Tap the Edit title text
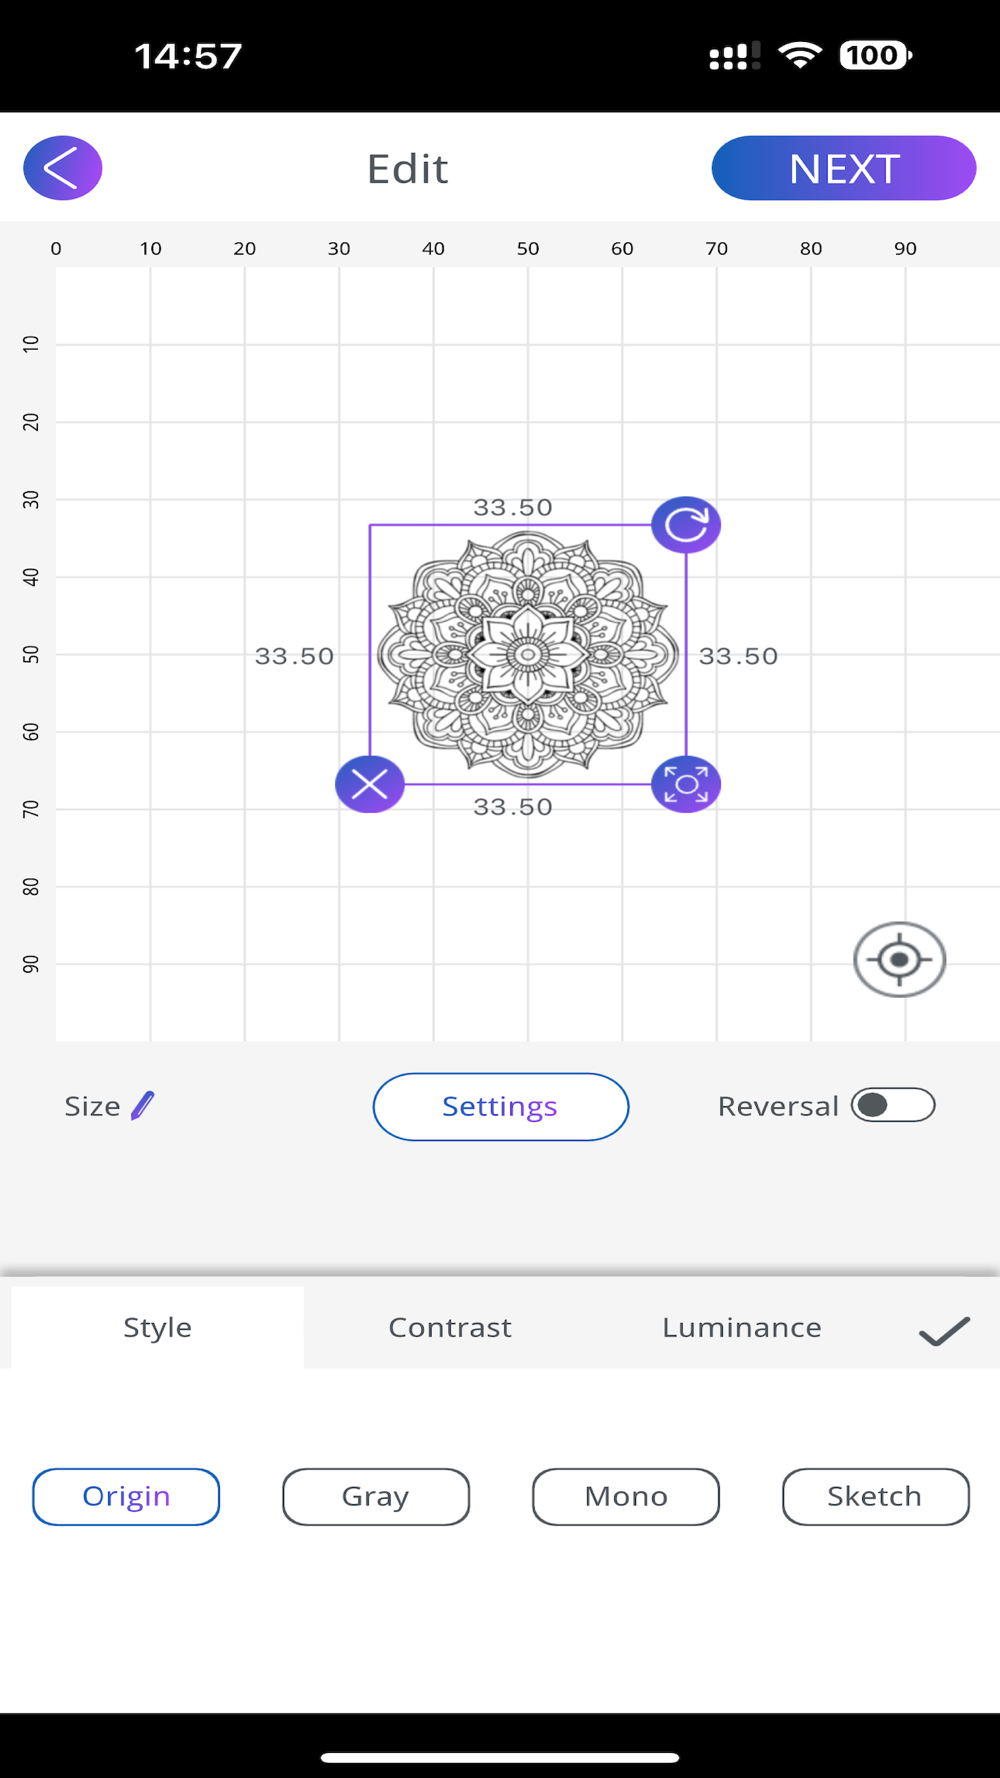 pyautogui.click(x=407, y=169)
